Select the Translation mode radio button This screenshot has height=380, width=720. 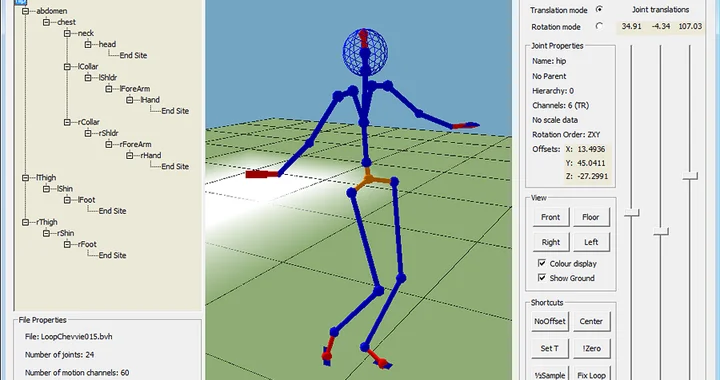pos(599,9)
